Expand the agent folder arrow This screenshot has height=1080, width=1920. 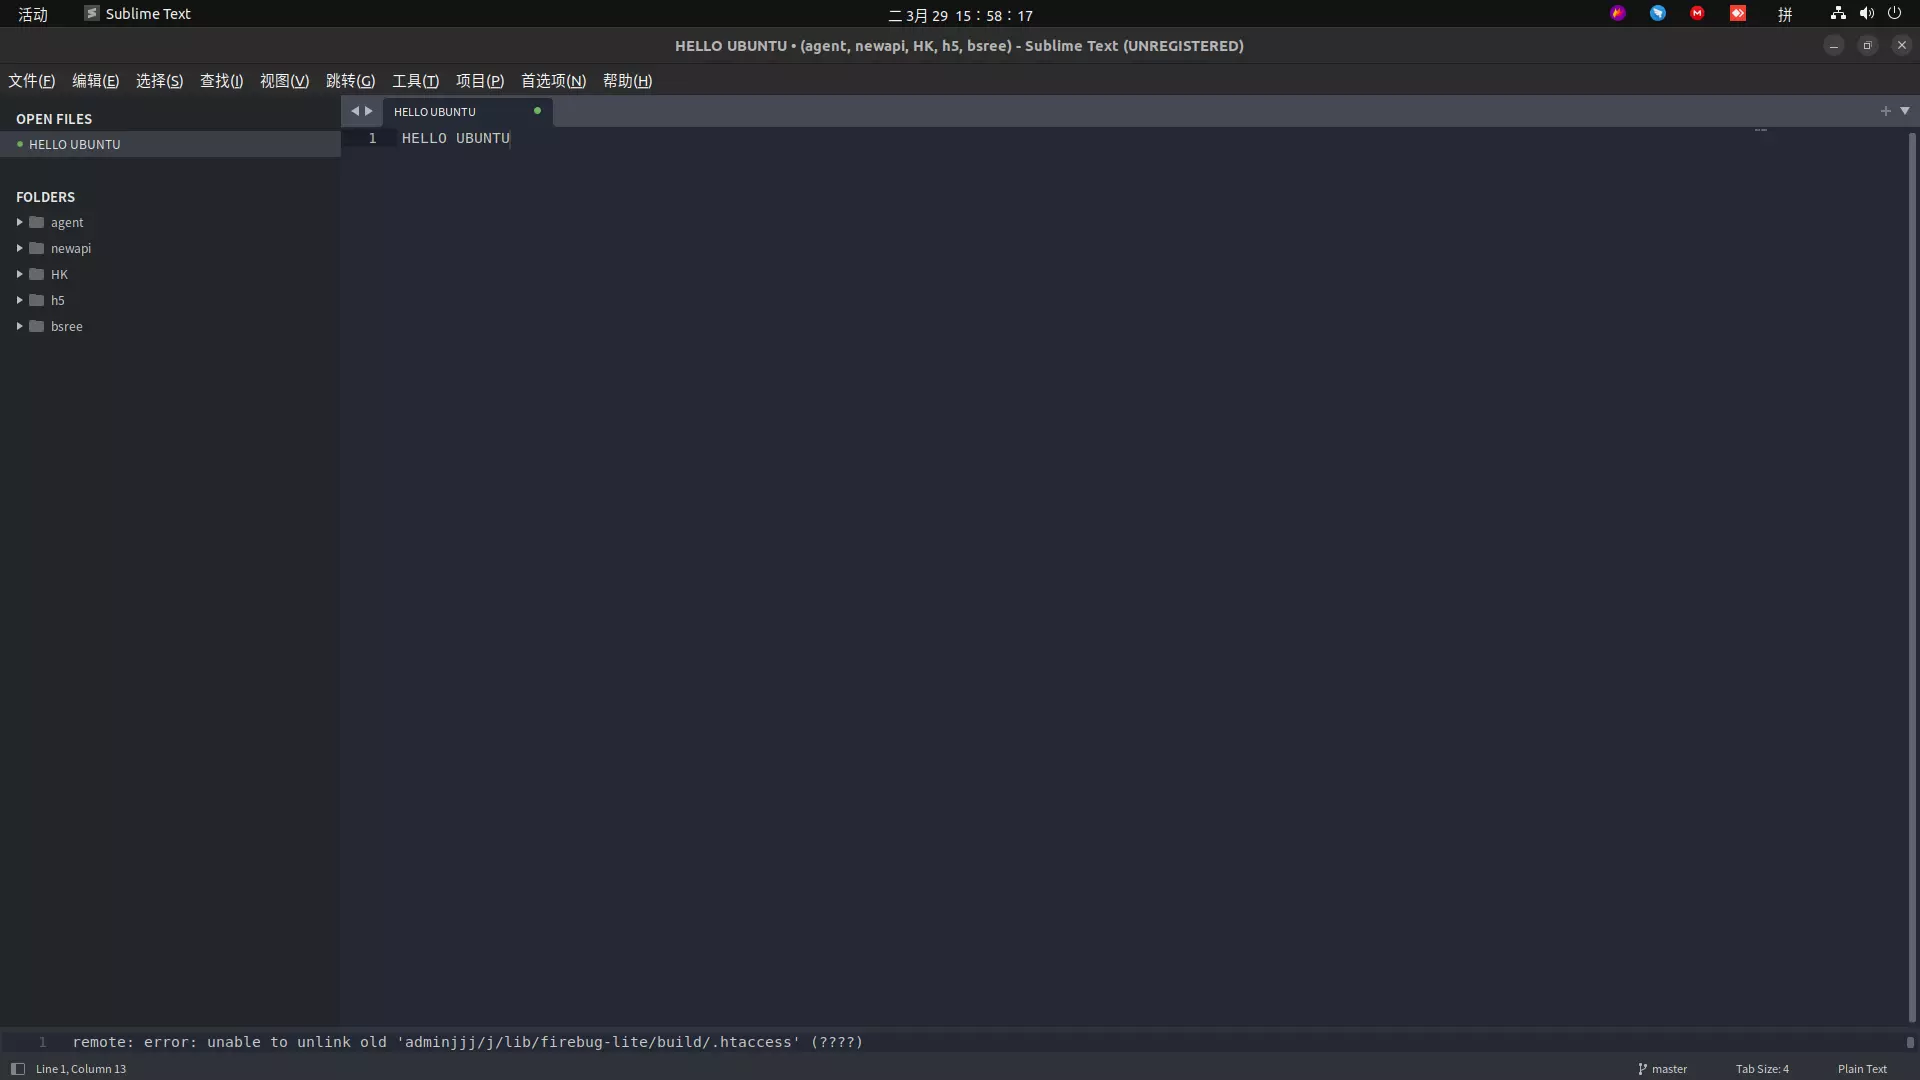tap(19, 222)
